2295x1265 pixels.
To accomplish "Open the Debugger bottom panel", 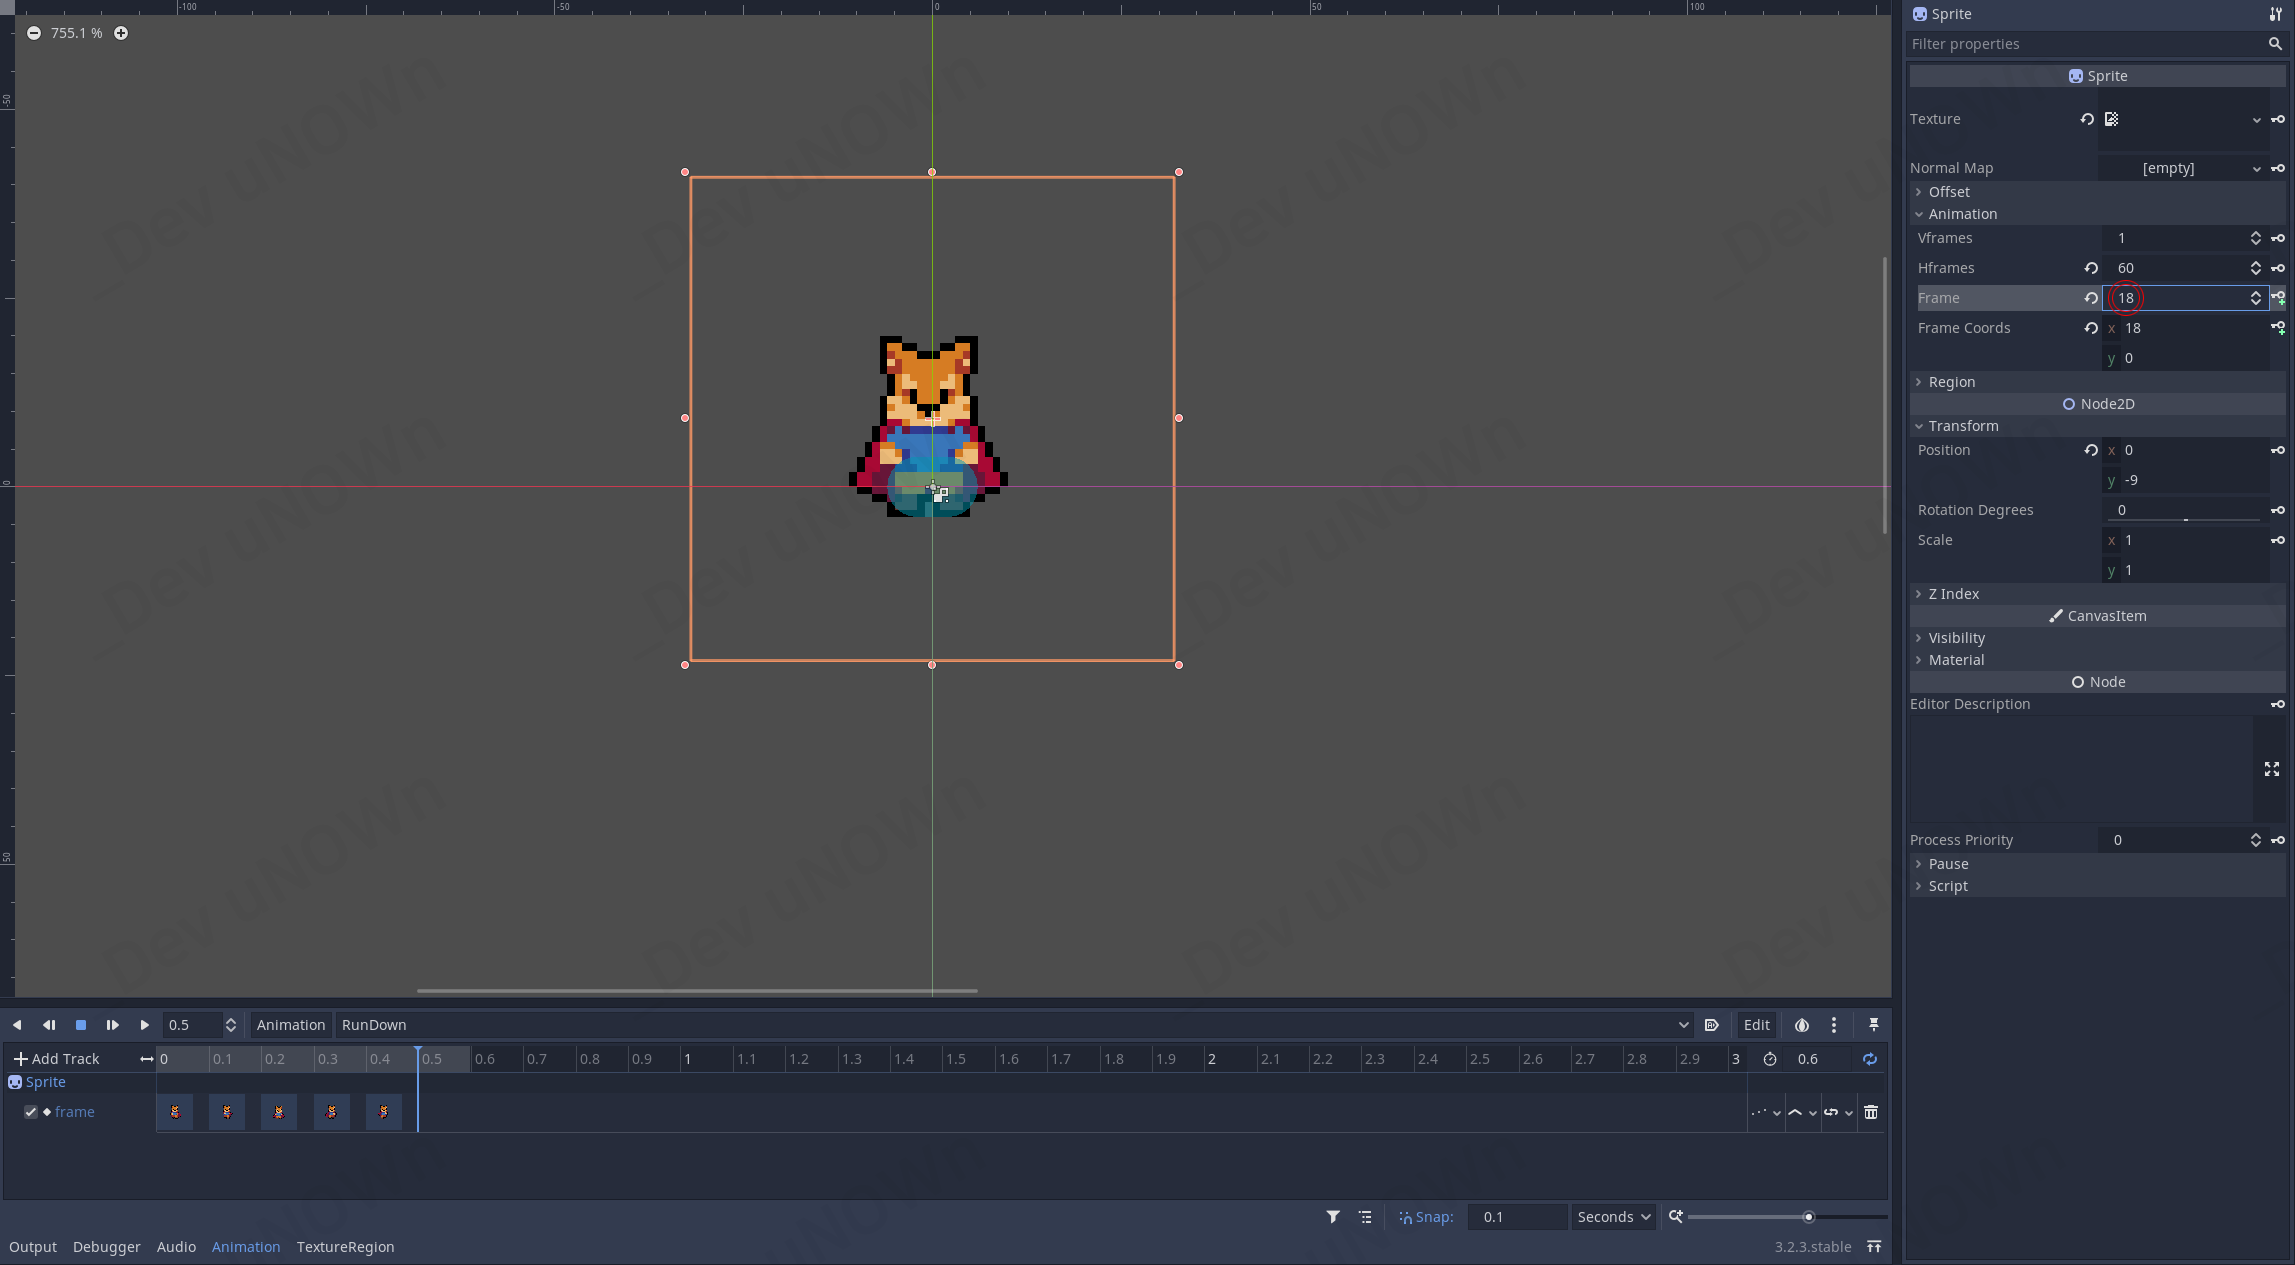I will pyautogui.click(x=106, y=1247).
